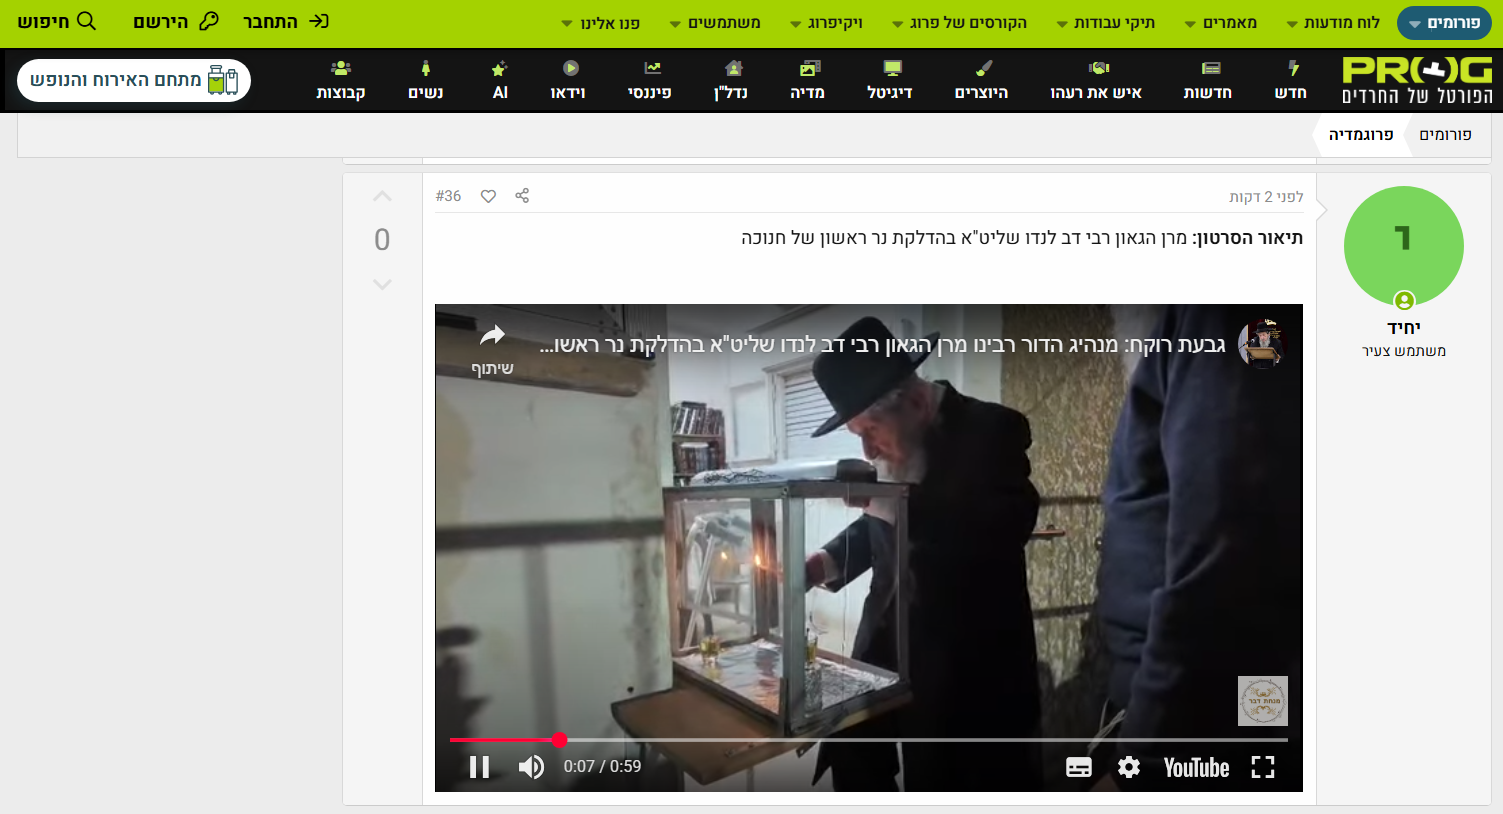The image size is (1503, 814).
Task: Seek on the video progress bar
Action: [868, 740]
